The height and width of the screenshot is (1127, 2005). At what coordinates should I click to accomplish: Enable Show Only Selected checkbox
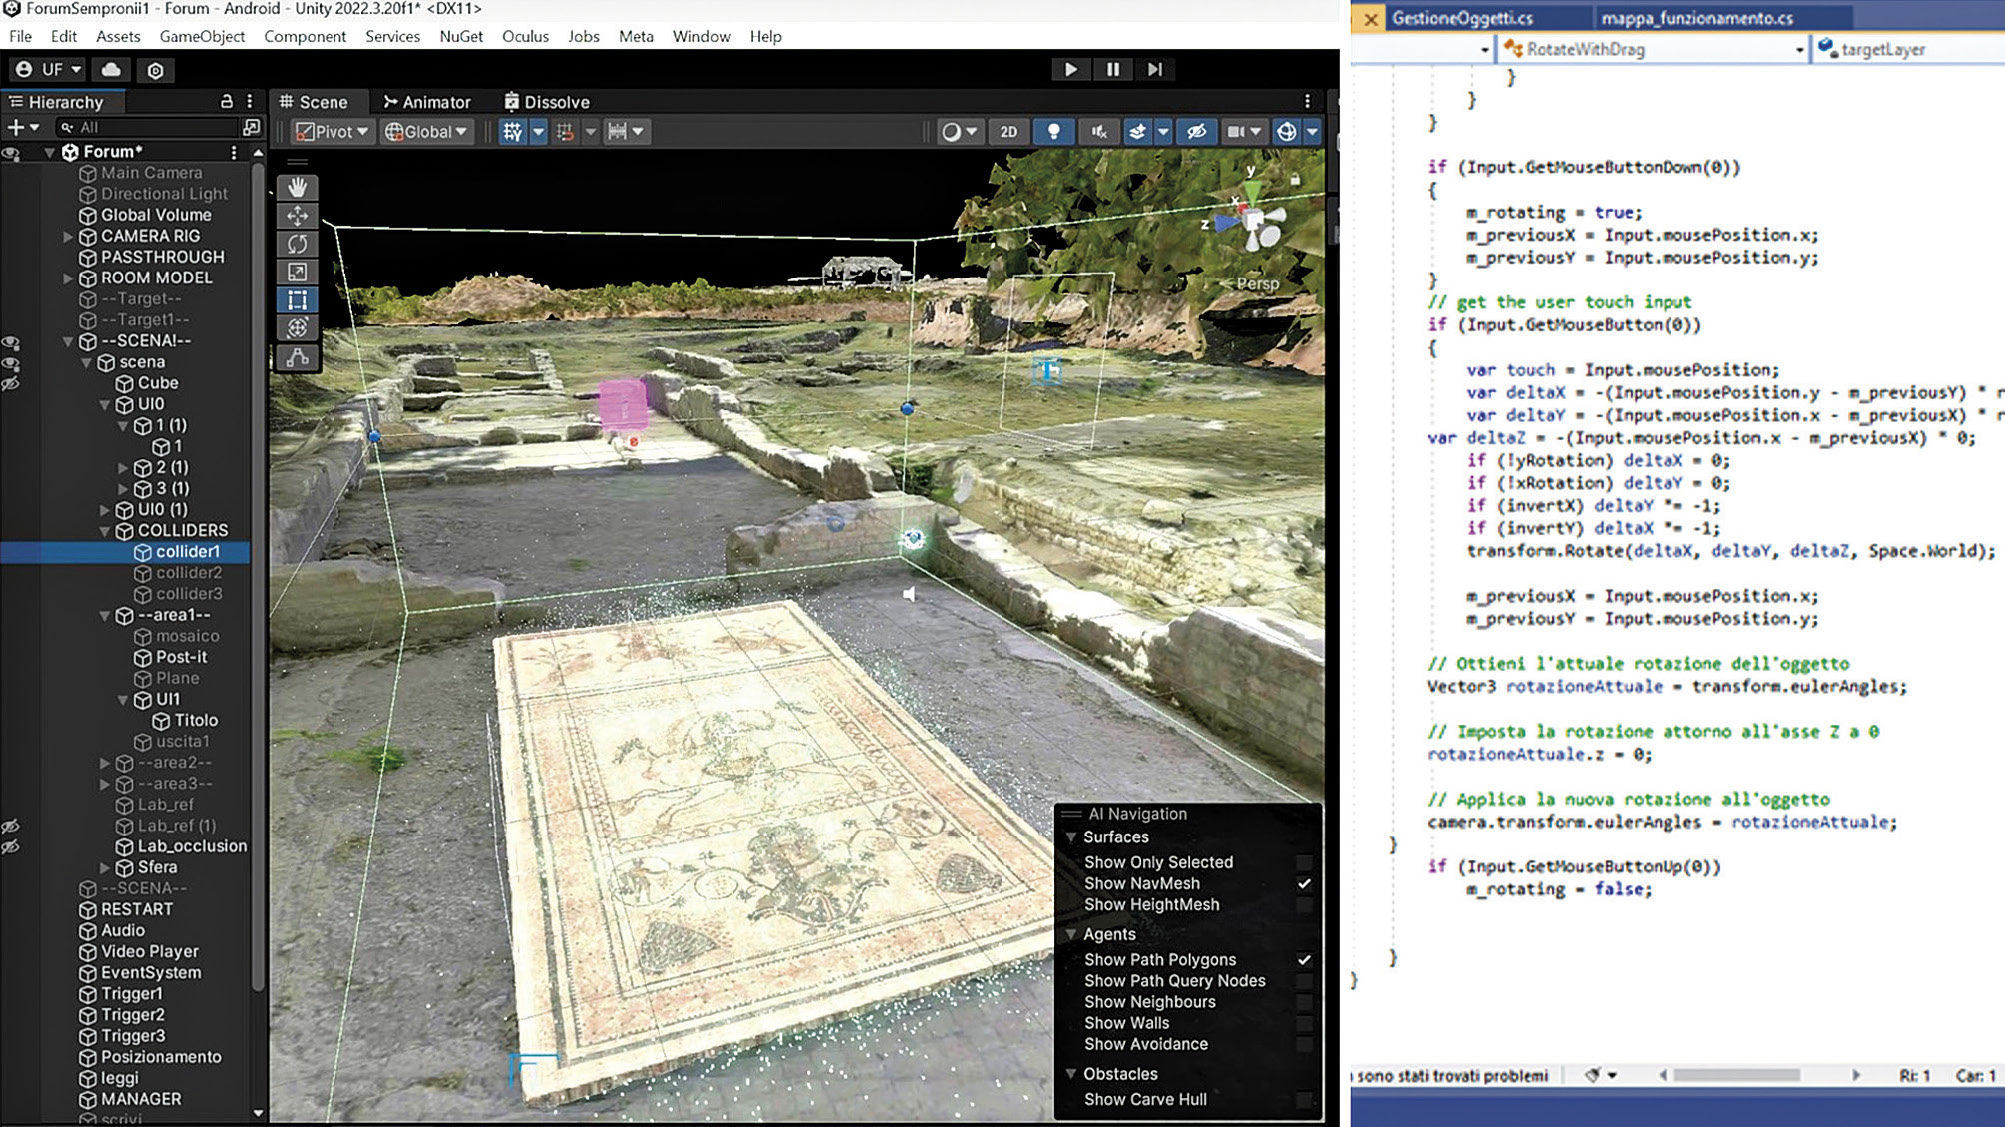tap(1303, 862)
